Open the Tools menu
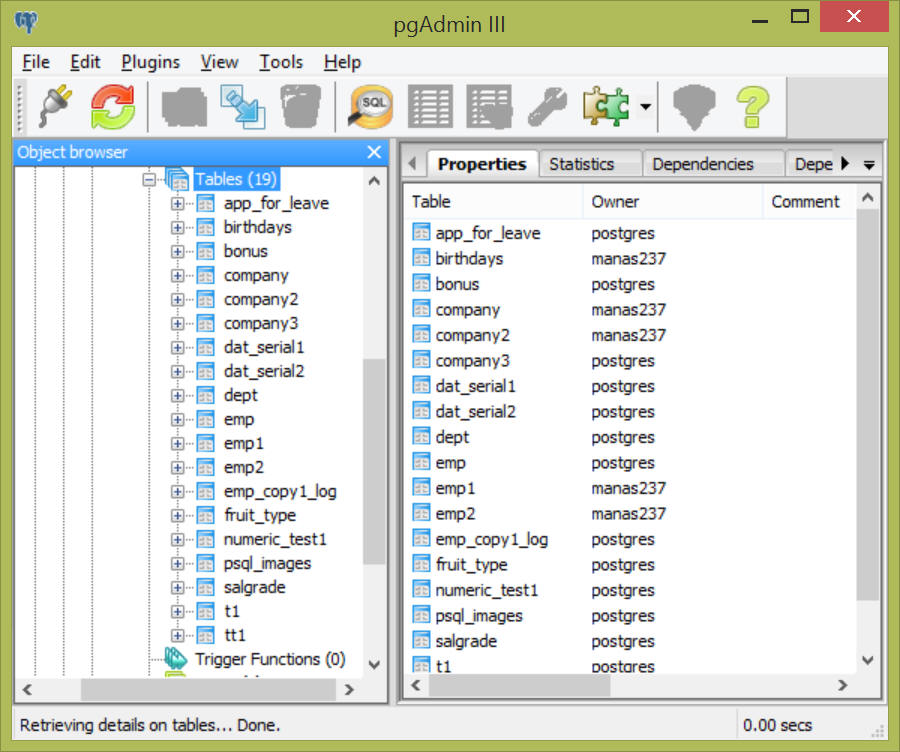This screenshot has width=900, height=752. tap(281, 62)
